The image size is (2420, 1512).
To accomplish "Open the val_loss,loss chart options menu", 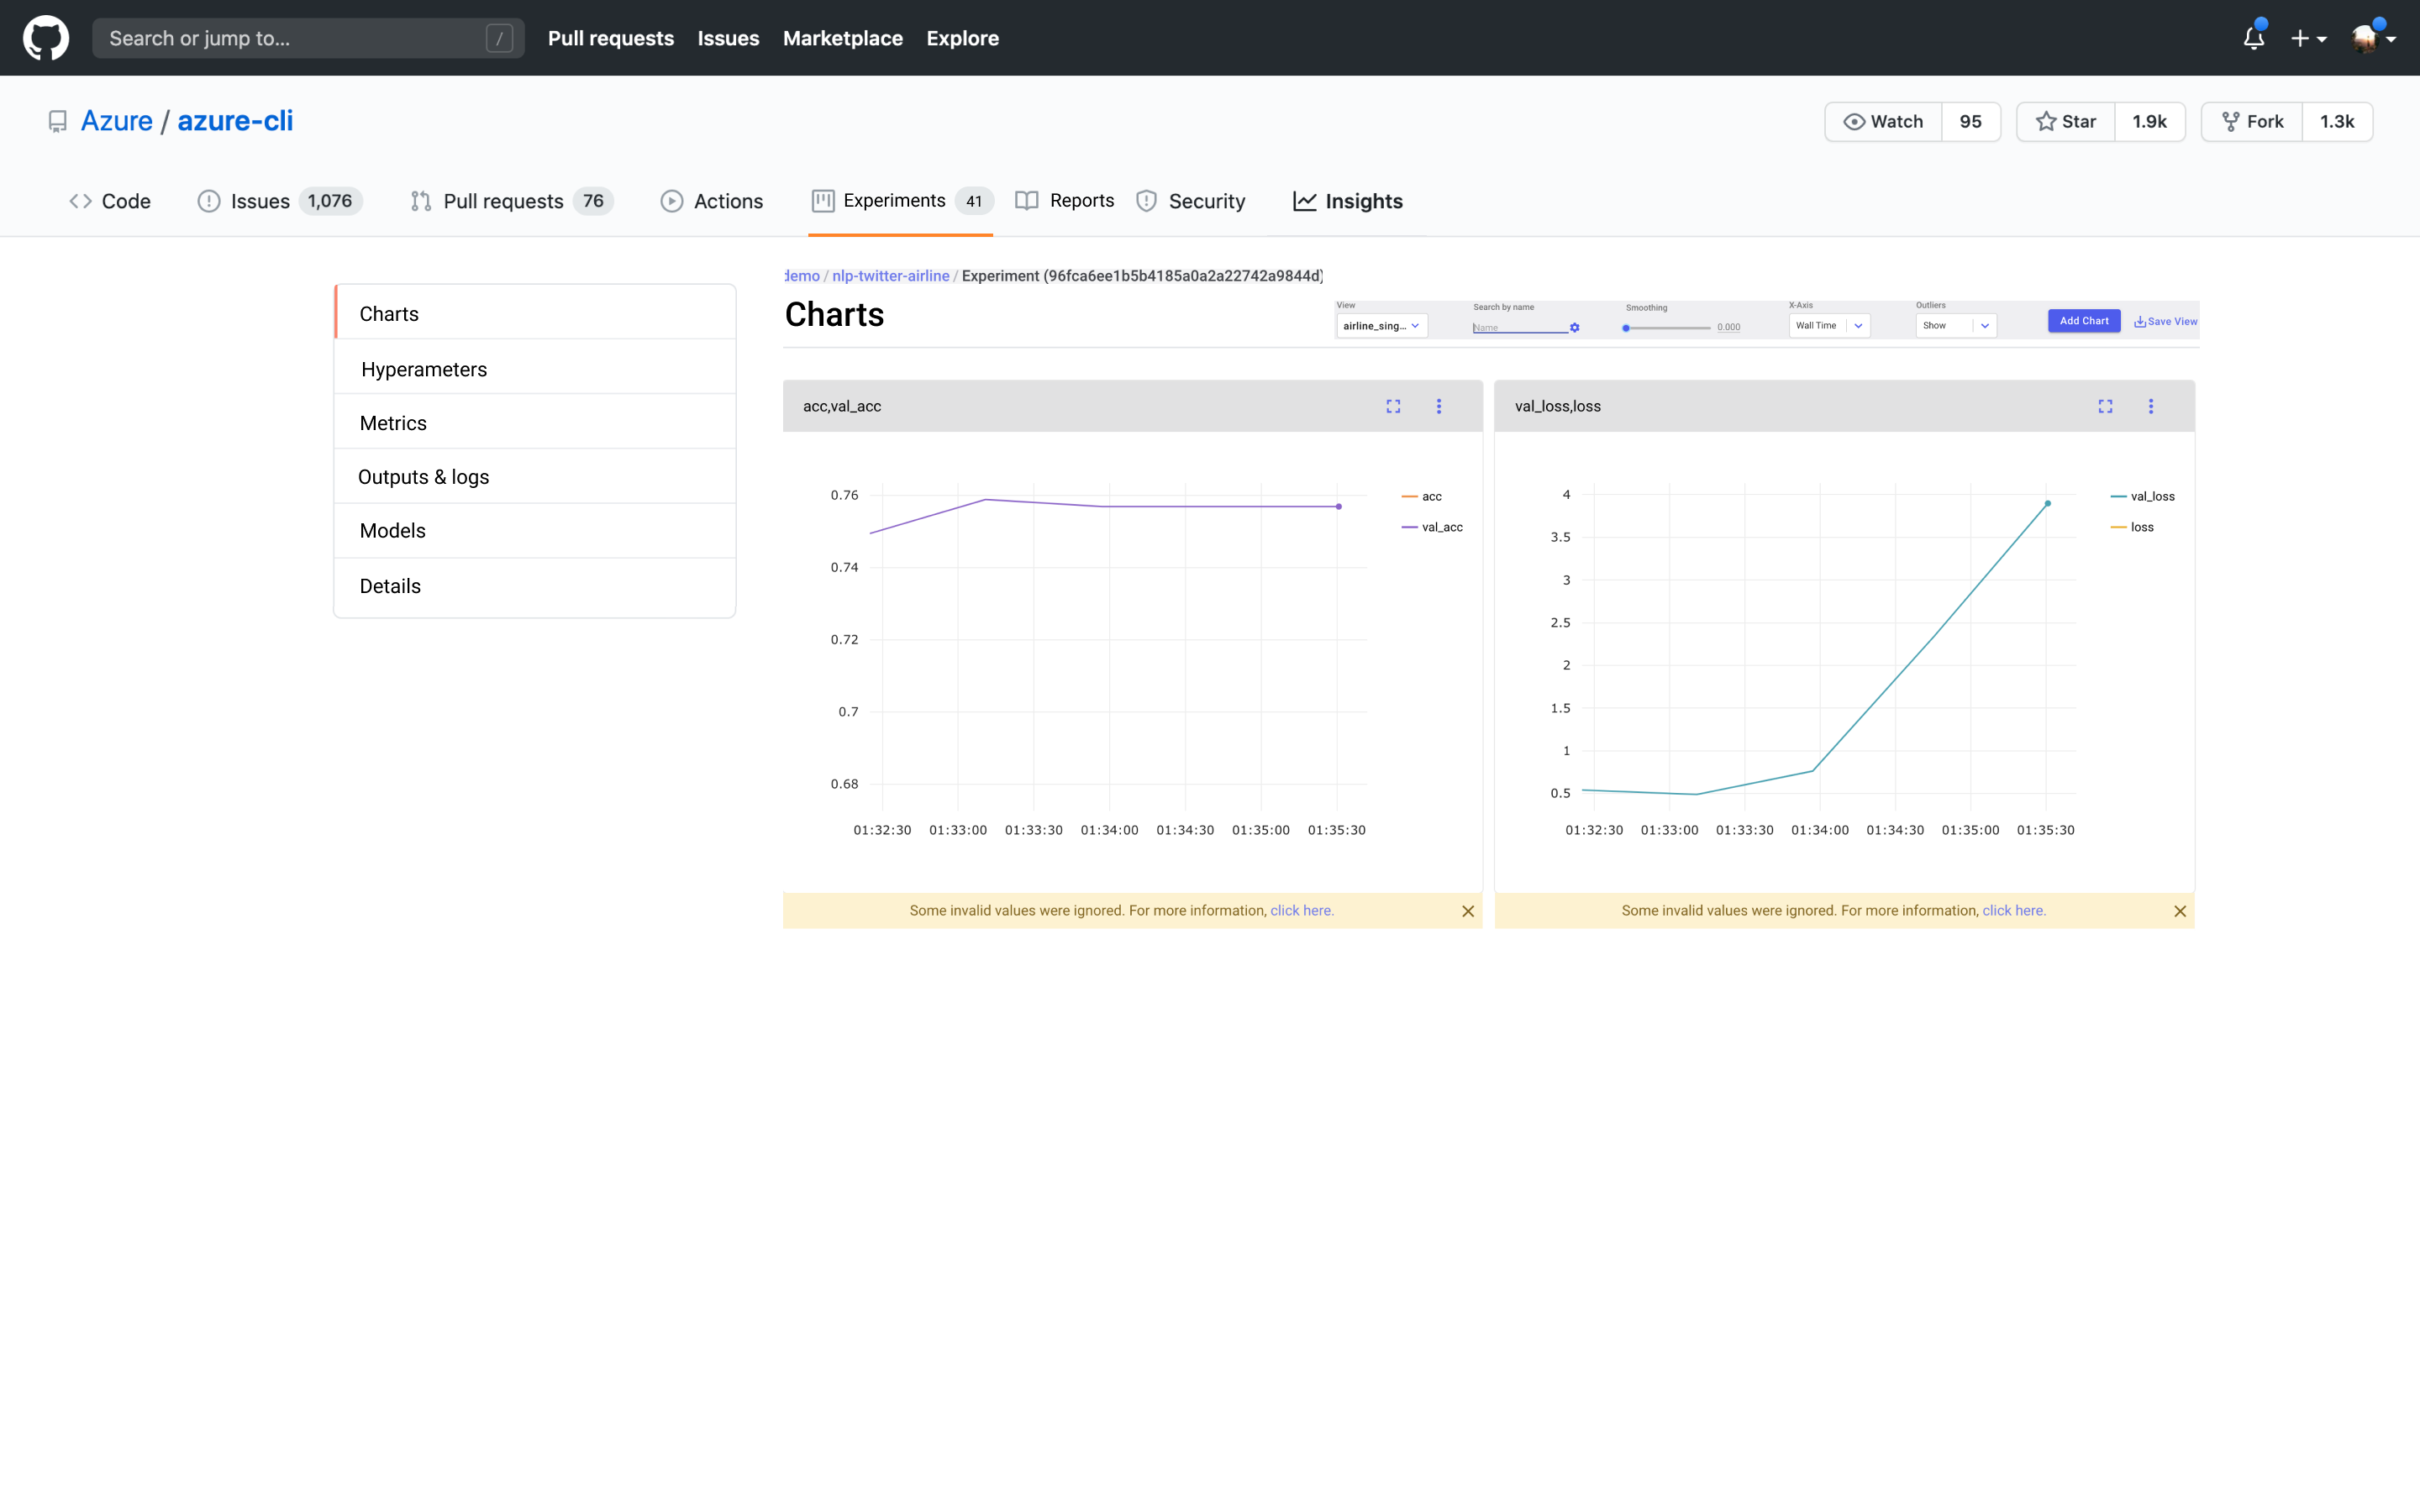I will 2151,406.
